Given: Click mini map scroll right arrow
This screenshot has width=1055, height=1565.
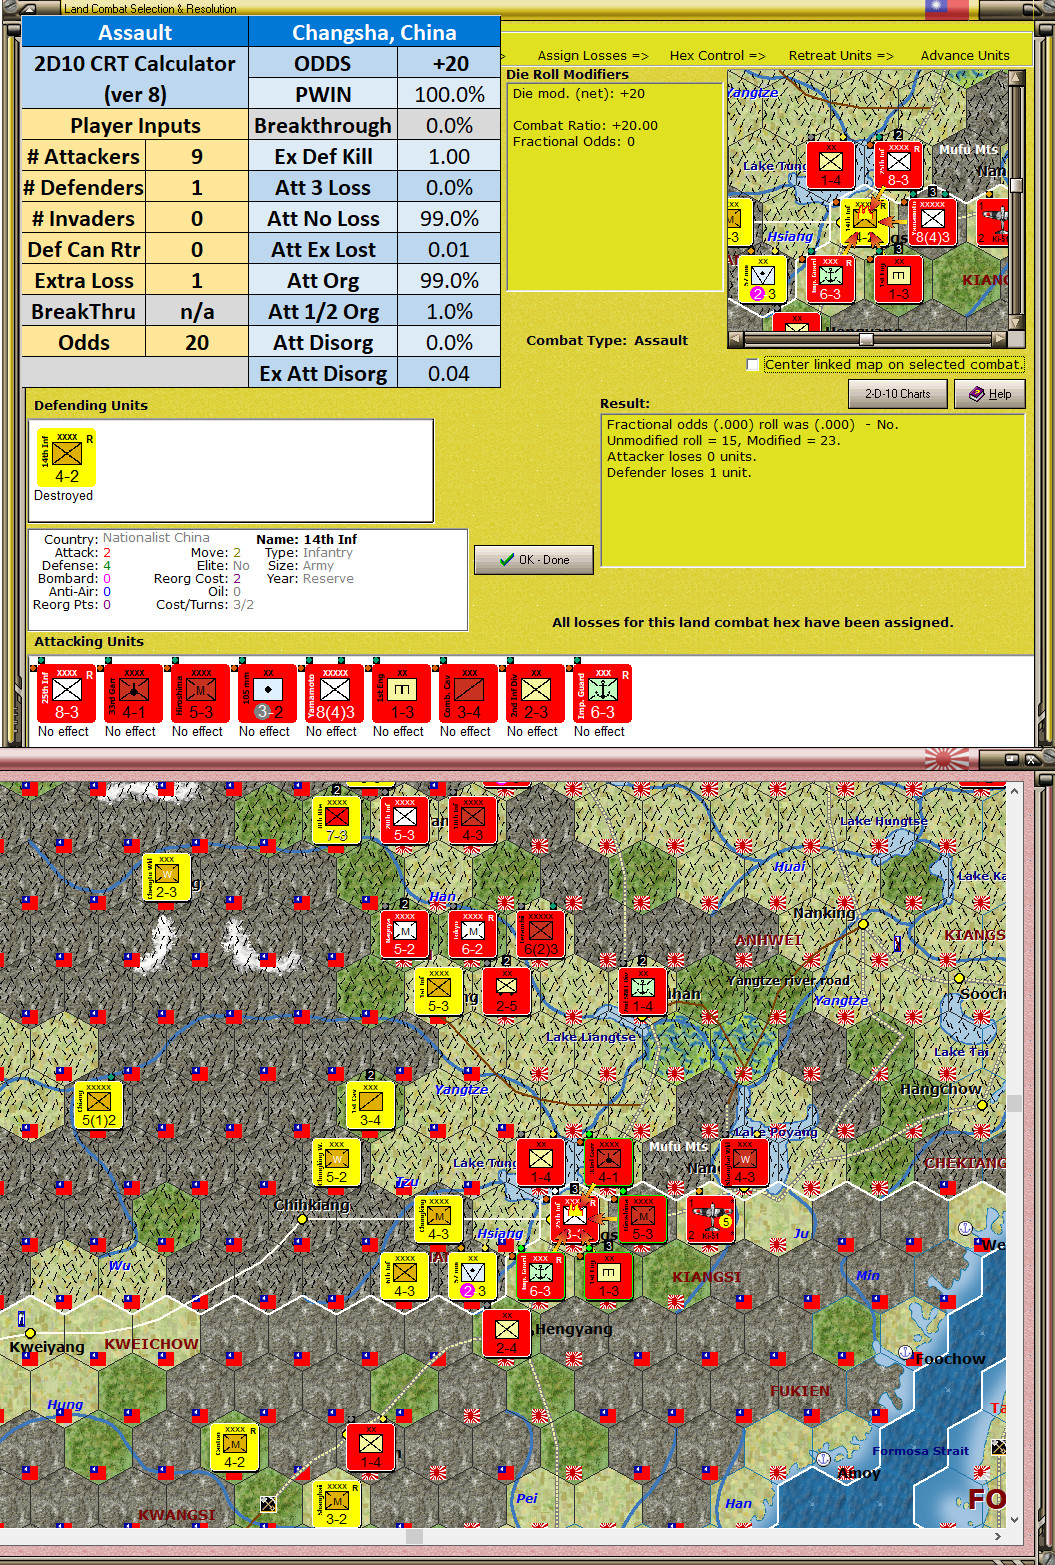Looking at the screenshot, I should tap(999, 339).
